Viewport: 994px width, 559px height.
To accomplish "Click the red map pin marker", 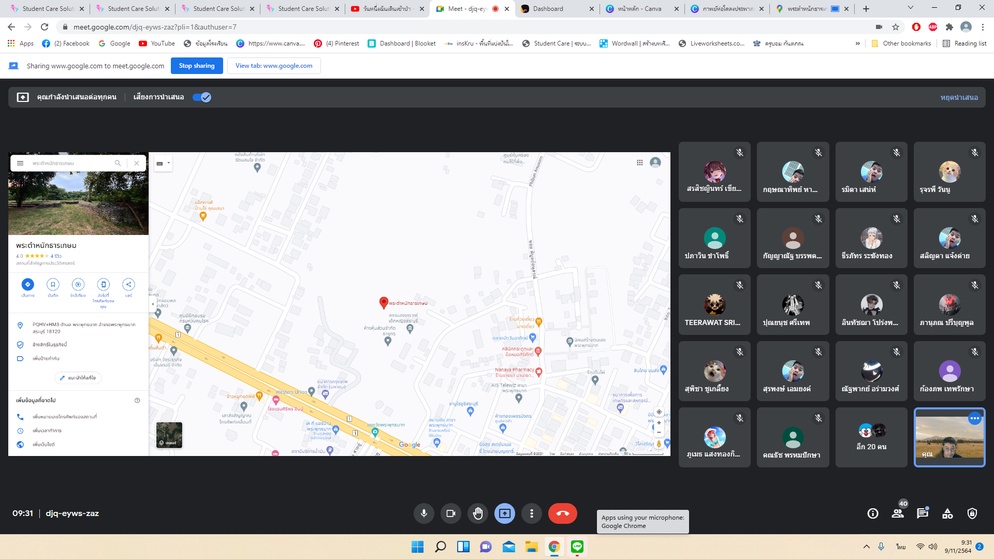I will coord(383,303).
